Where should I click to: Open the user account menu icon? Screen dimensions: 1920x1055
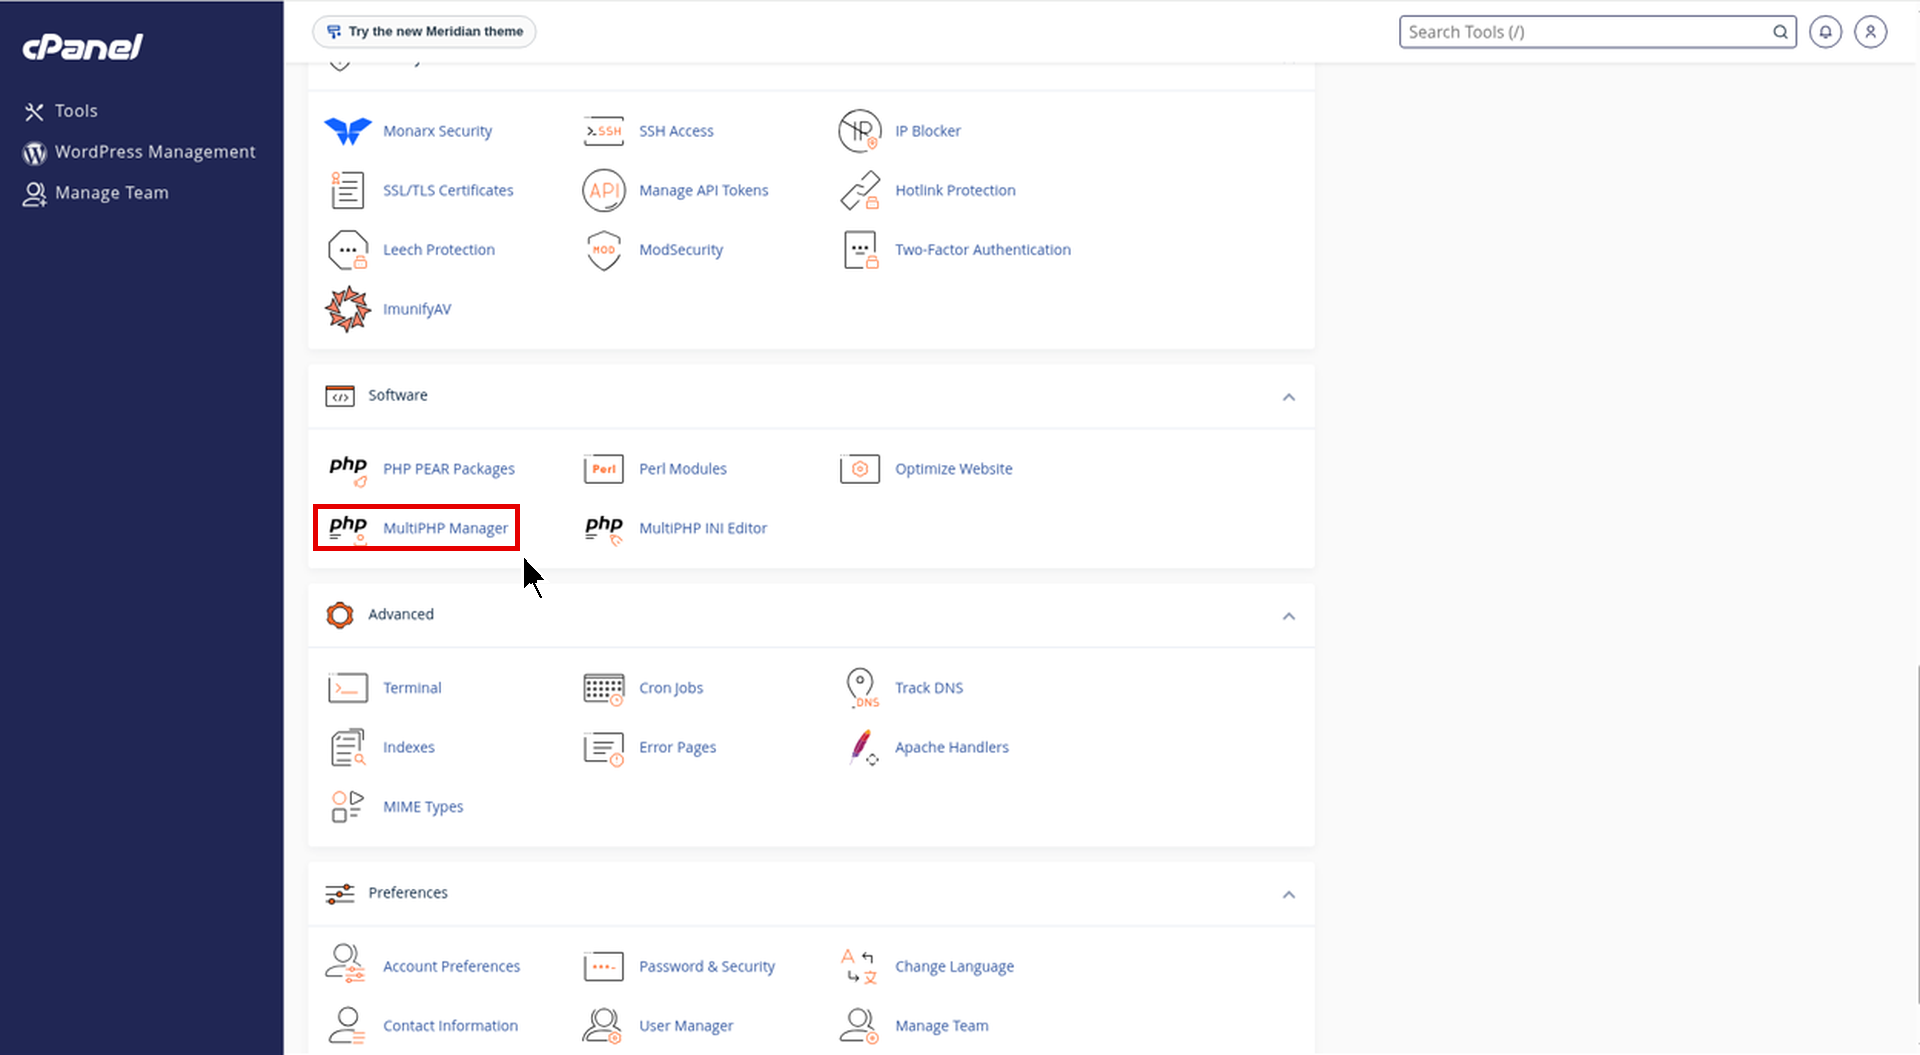1870,32
